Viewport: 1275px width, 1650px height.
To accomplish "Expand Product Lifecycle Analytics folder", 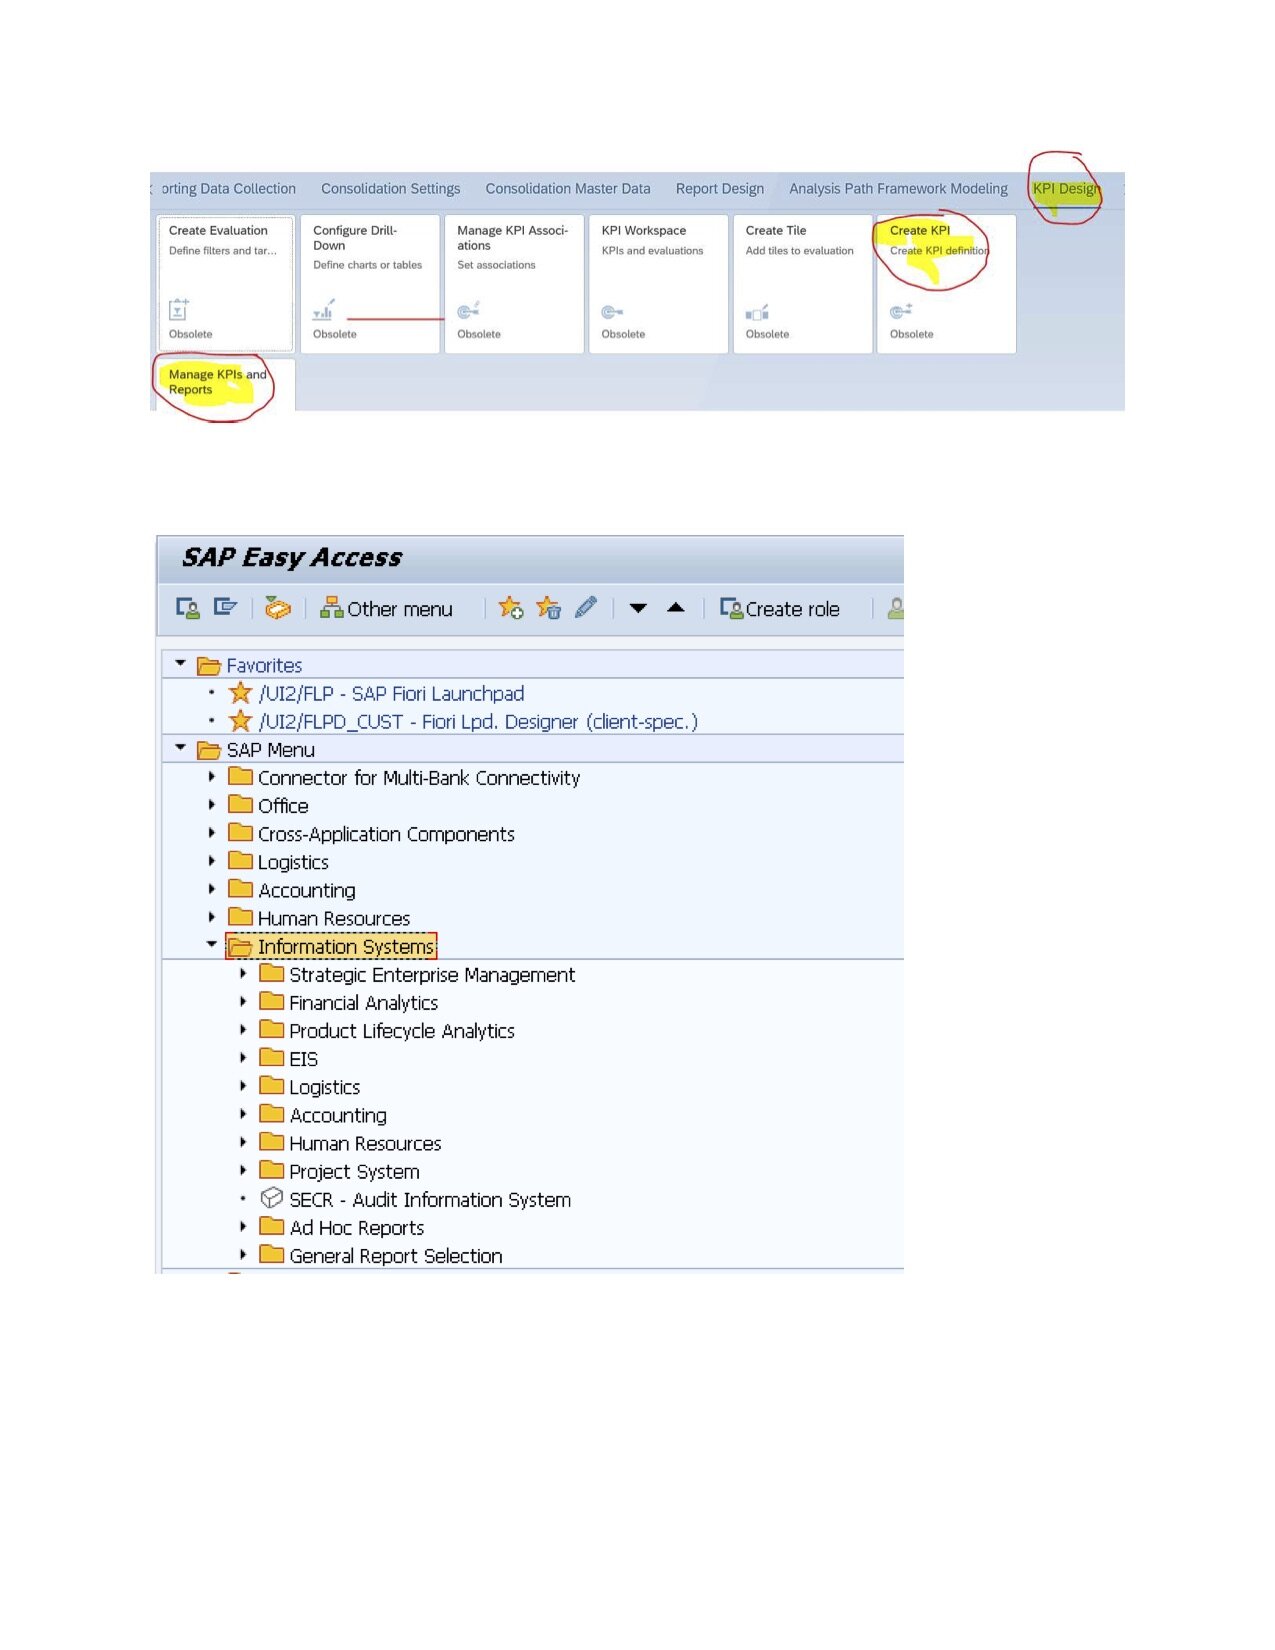I will [243, 1029].
